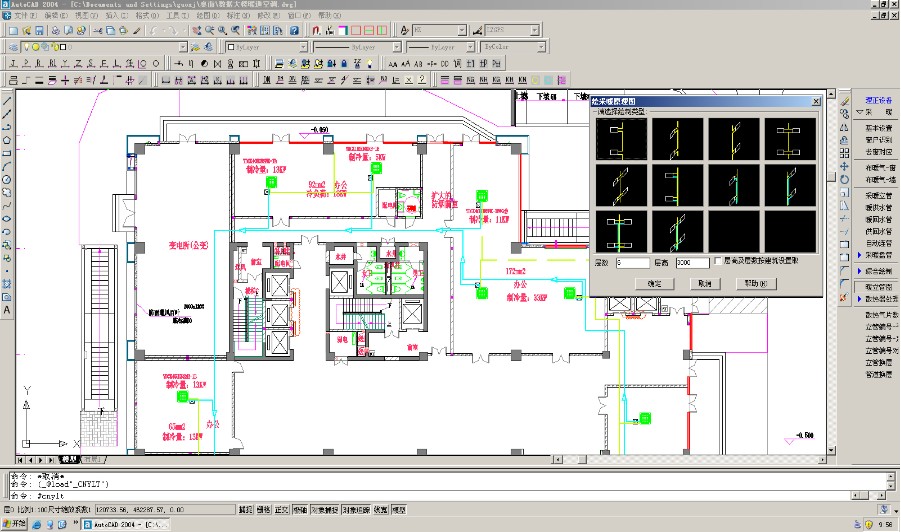Open the 文件 (File) menu
The height and width of the screenshot is (532, 901).
[20, 16]
